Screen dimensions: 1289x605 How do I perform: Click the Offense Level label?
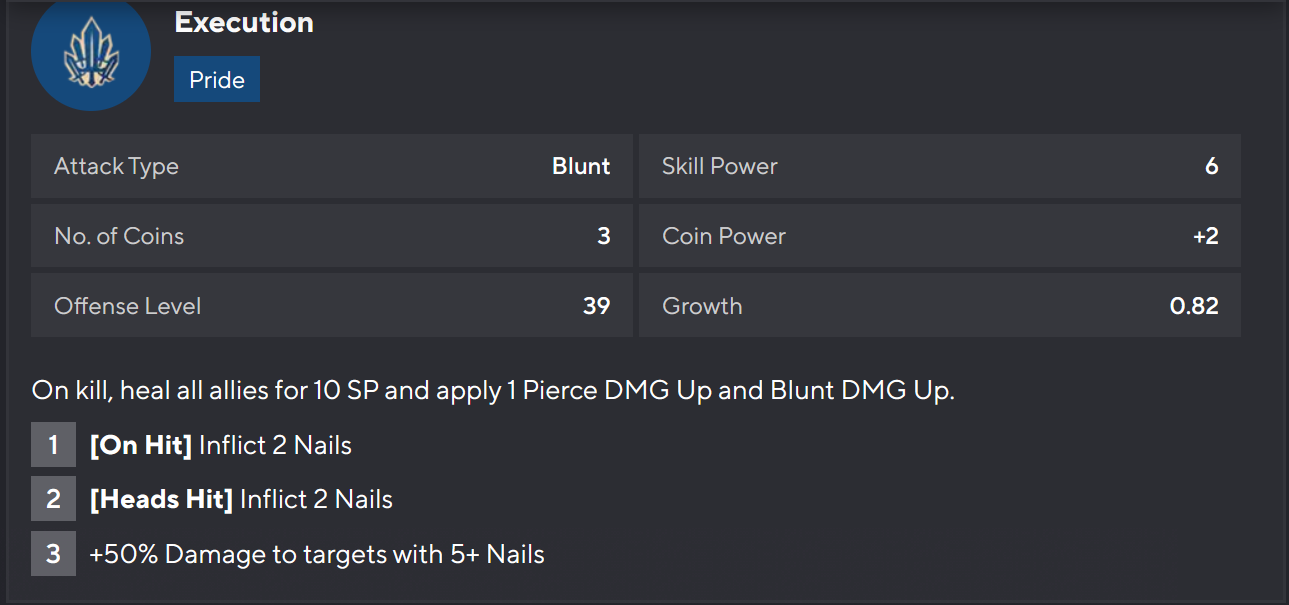127,306
